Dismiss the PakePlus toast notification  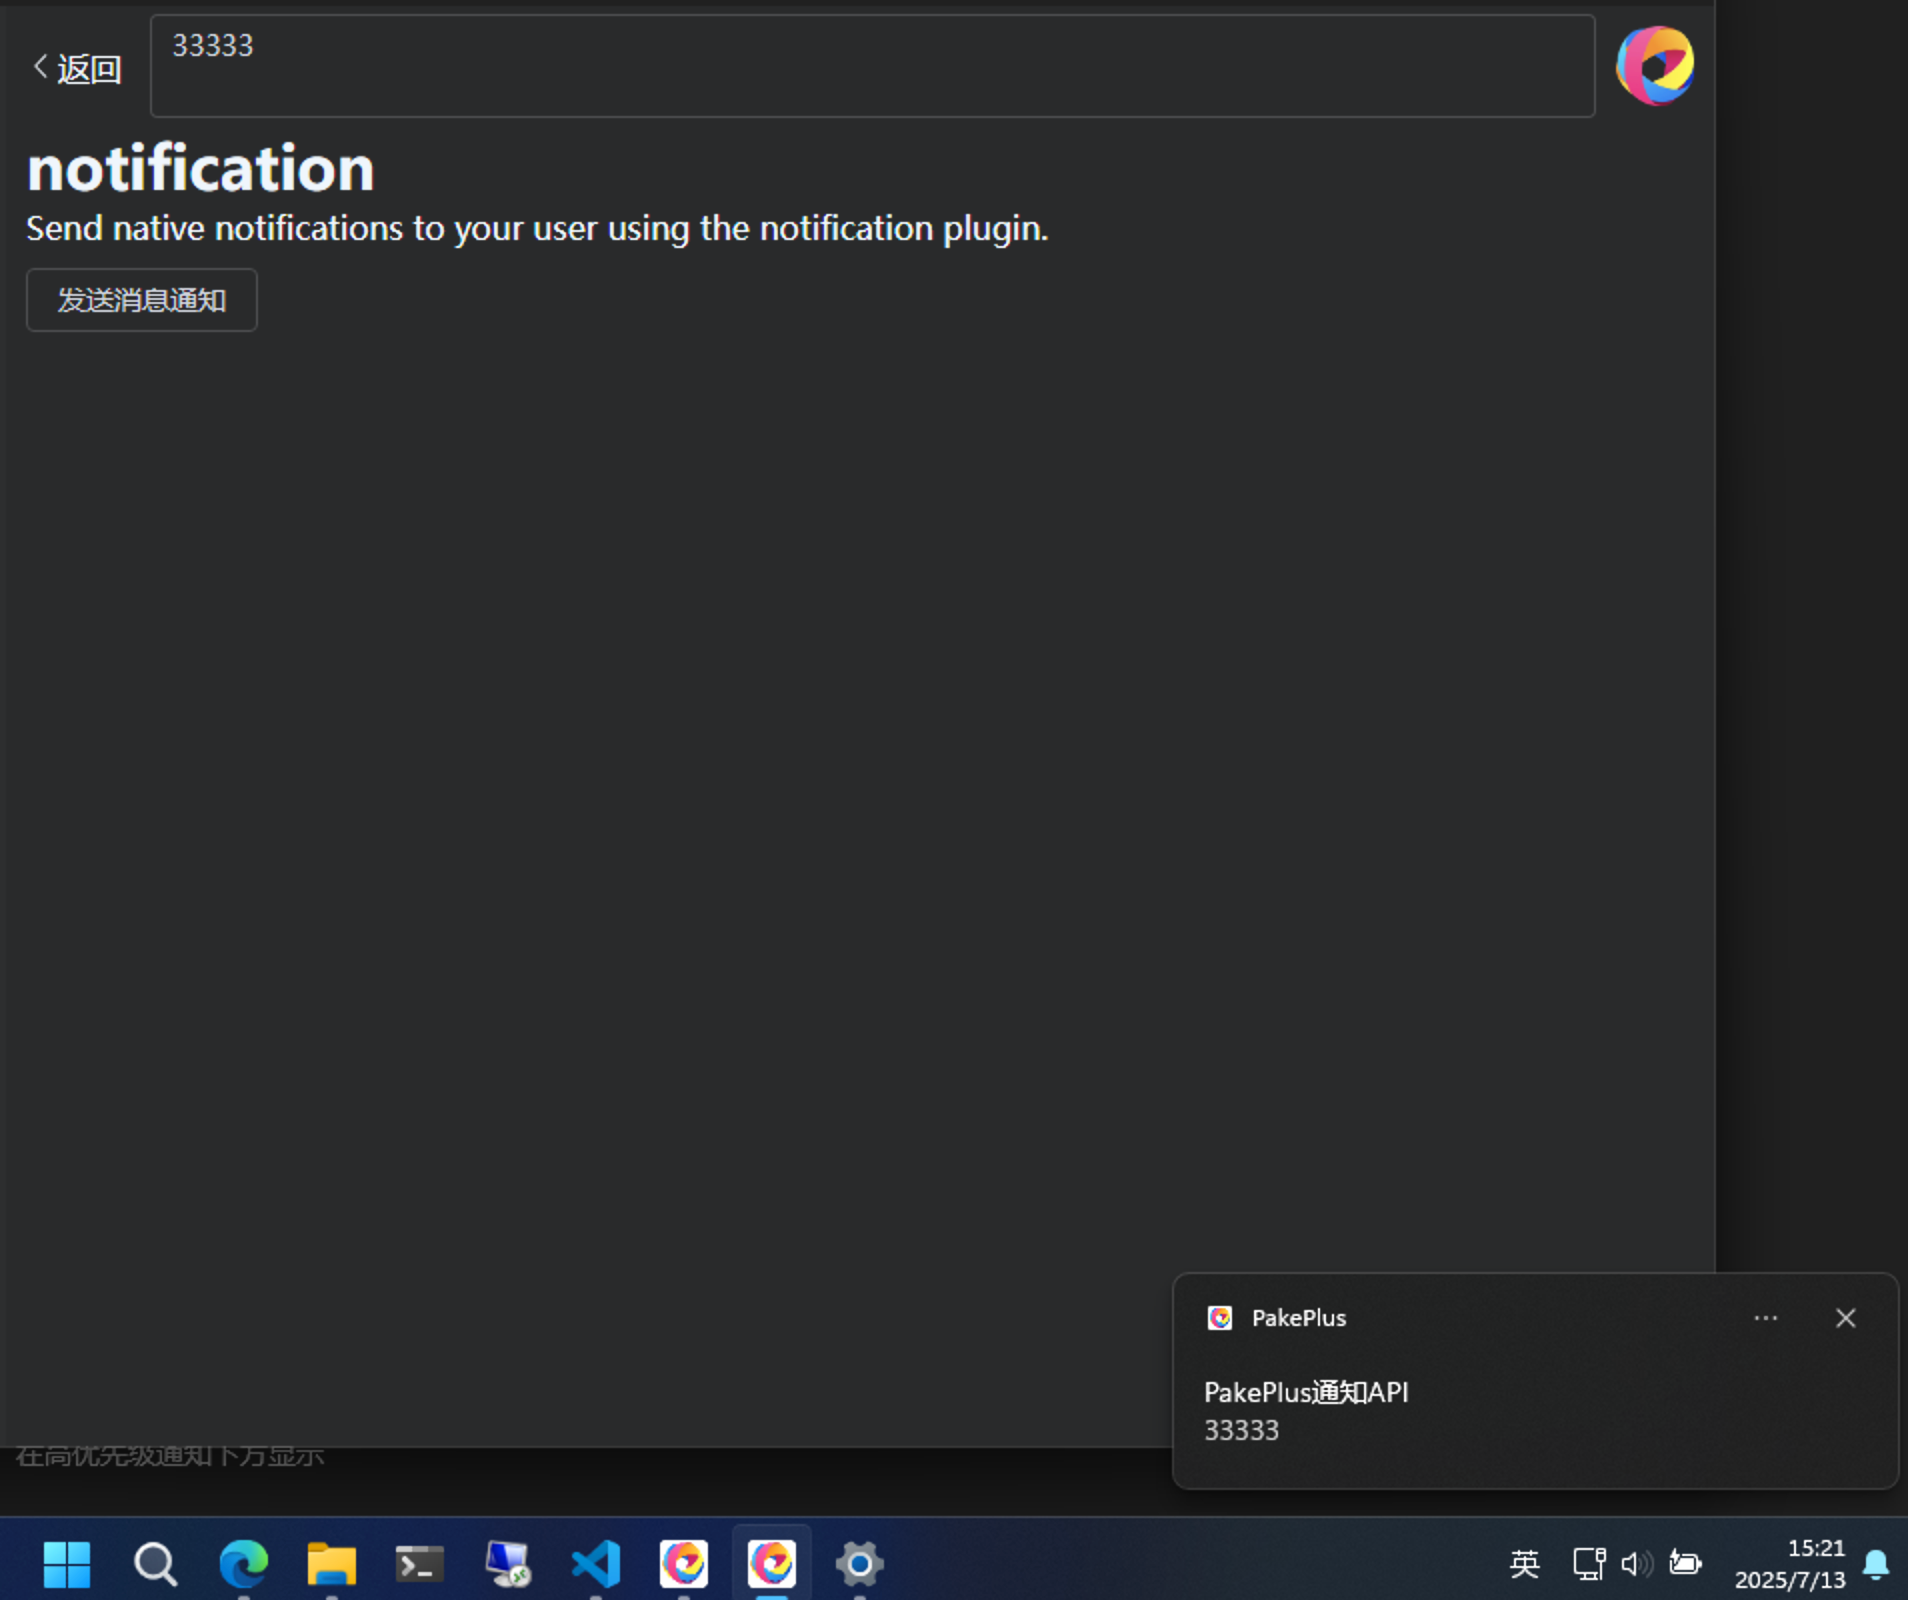1846,1318
